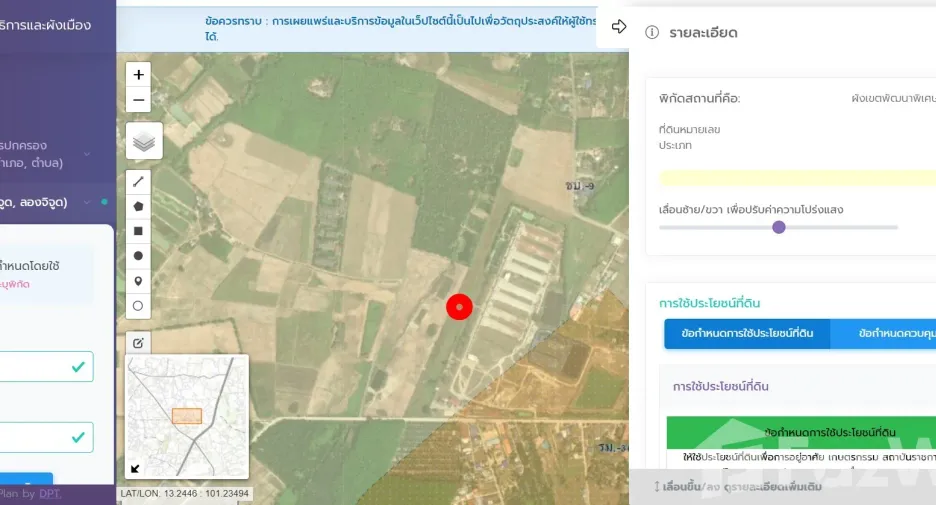
Task: Click the yellow land type color bar
Action: (798, 177)
